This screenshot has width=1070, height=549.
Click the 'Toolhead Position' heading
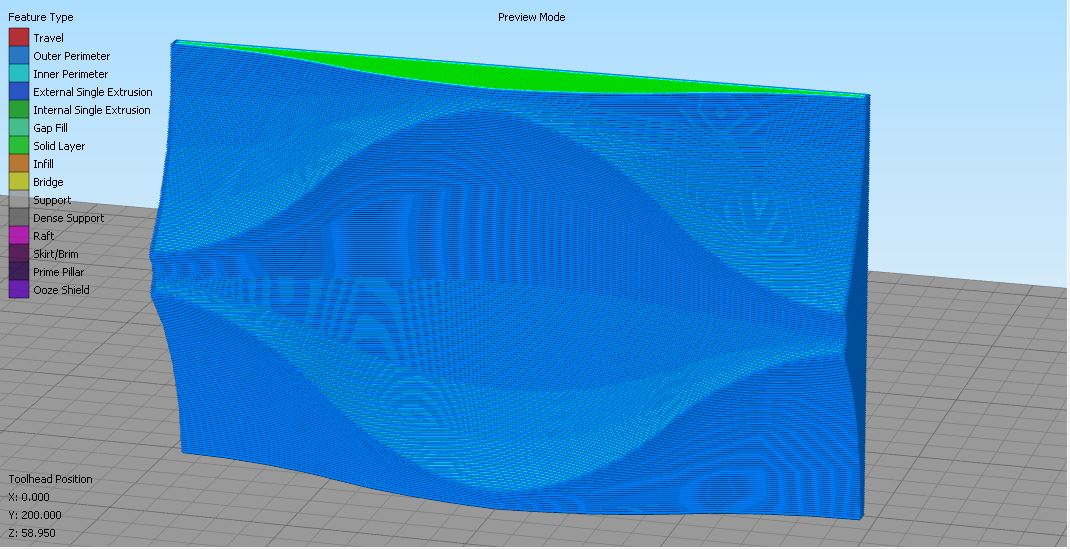point(50,479)
